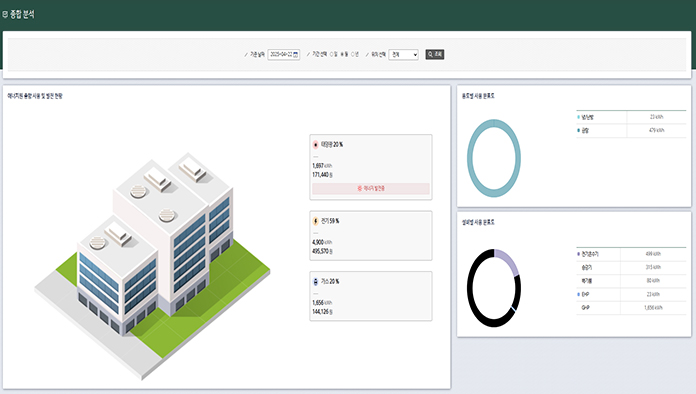This screenshot has height=394, width=696.
Task: Click the lavender segment of facility donut chart
Action: [x=508, y=260]
